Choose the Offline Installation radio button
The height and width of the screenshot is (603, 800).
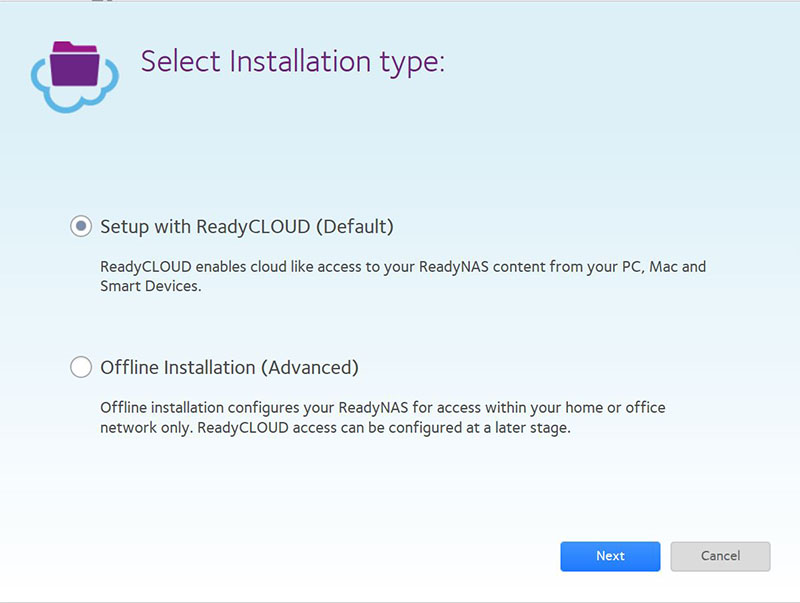click(x=81, y=368)
